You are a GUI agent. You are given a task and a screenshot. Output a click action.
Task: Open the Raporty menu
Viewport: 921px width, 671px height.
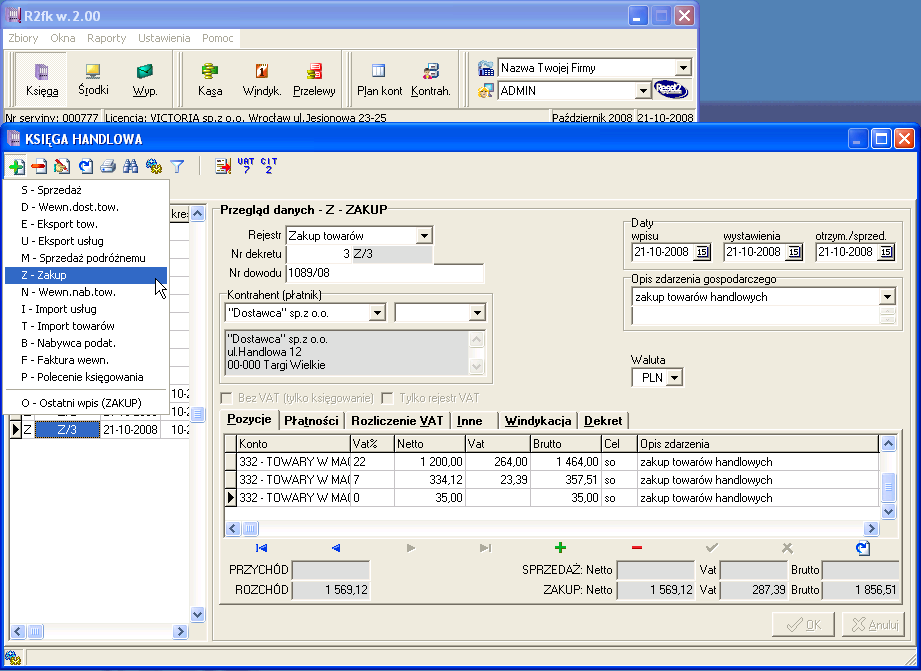(x=106, y=38)
